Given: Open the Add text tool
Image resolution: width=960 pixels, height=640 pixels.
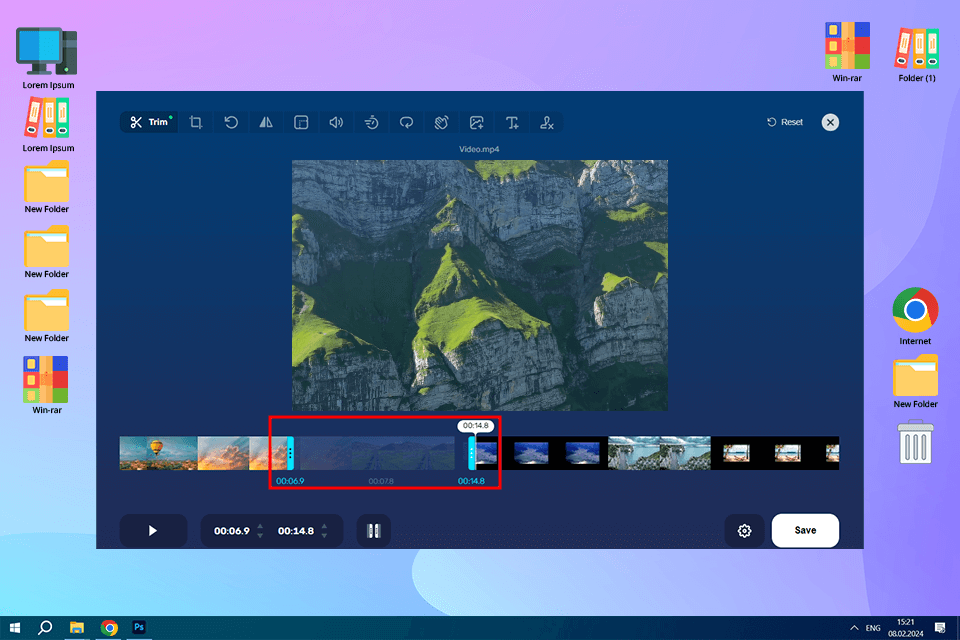Looking at the screenshot, I should pos(512,122).
